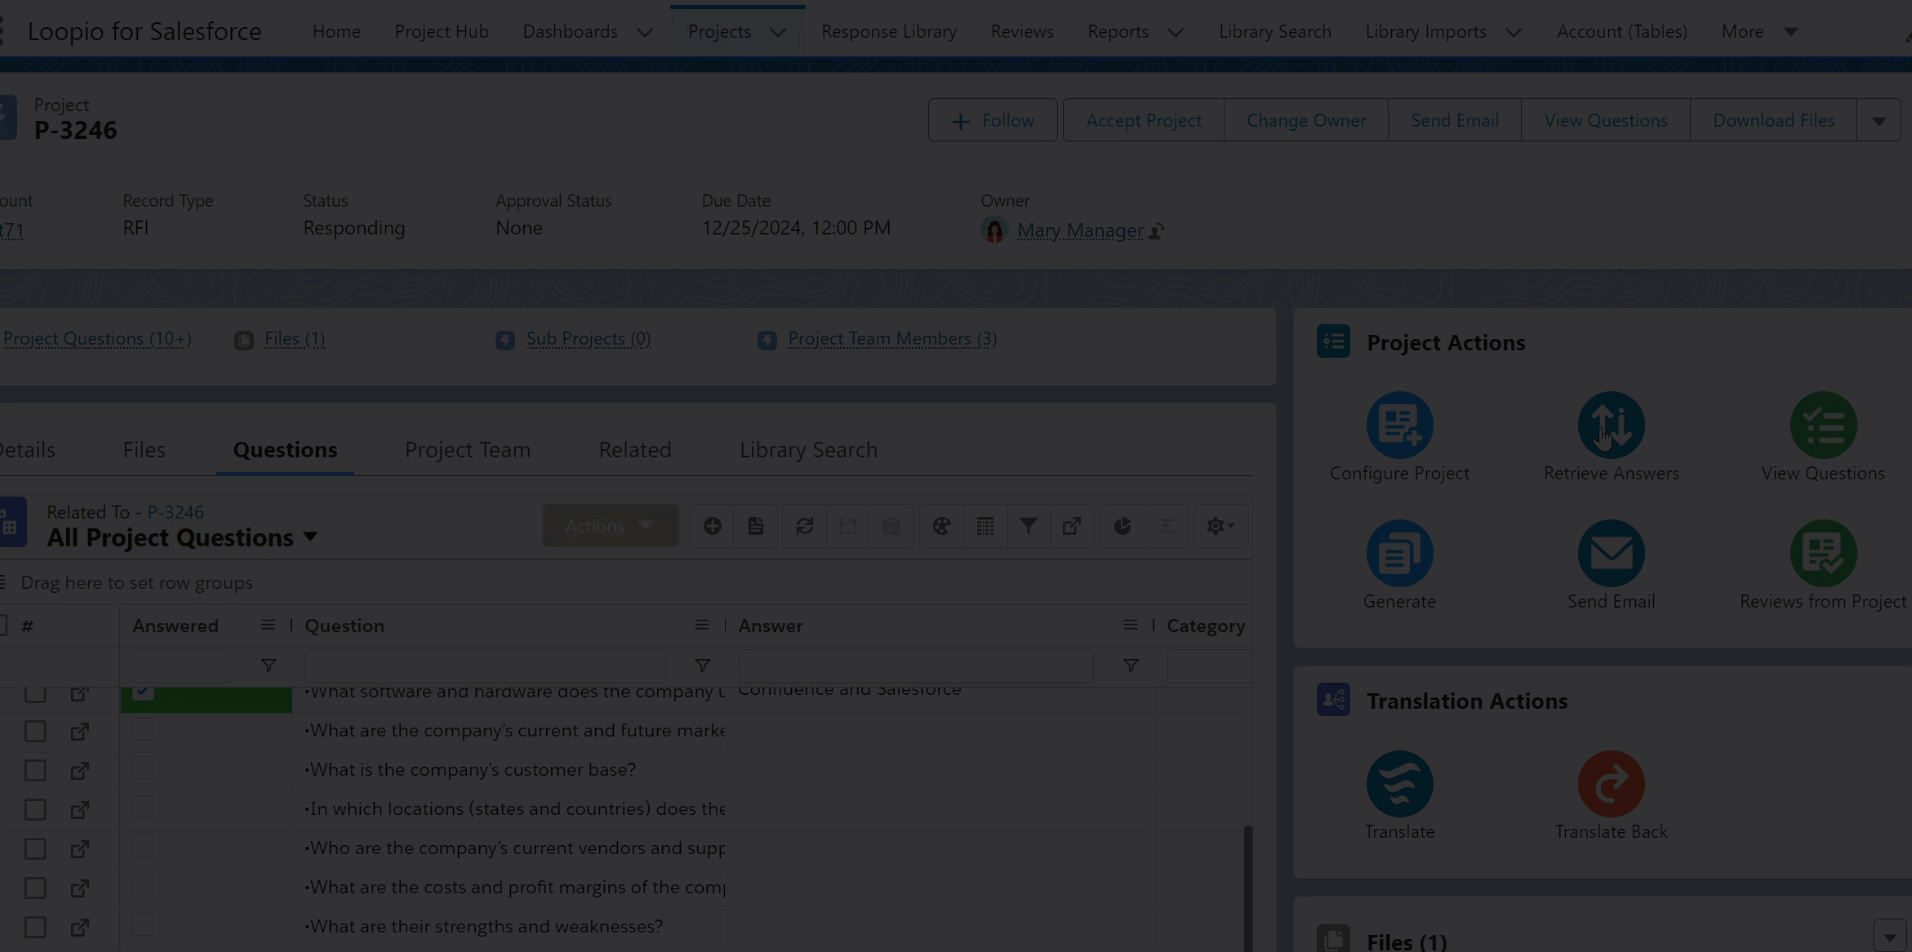Open record link for strengths and weaknesses row
This screenshot has height=952, width=1912.
coord(80,928)
